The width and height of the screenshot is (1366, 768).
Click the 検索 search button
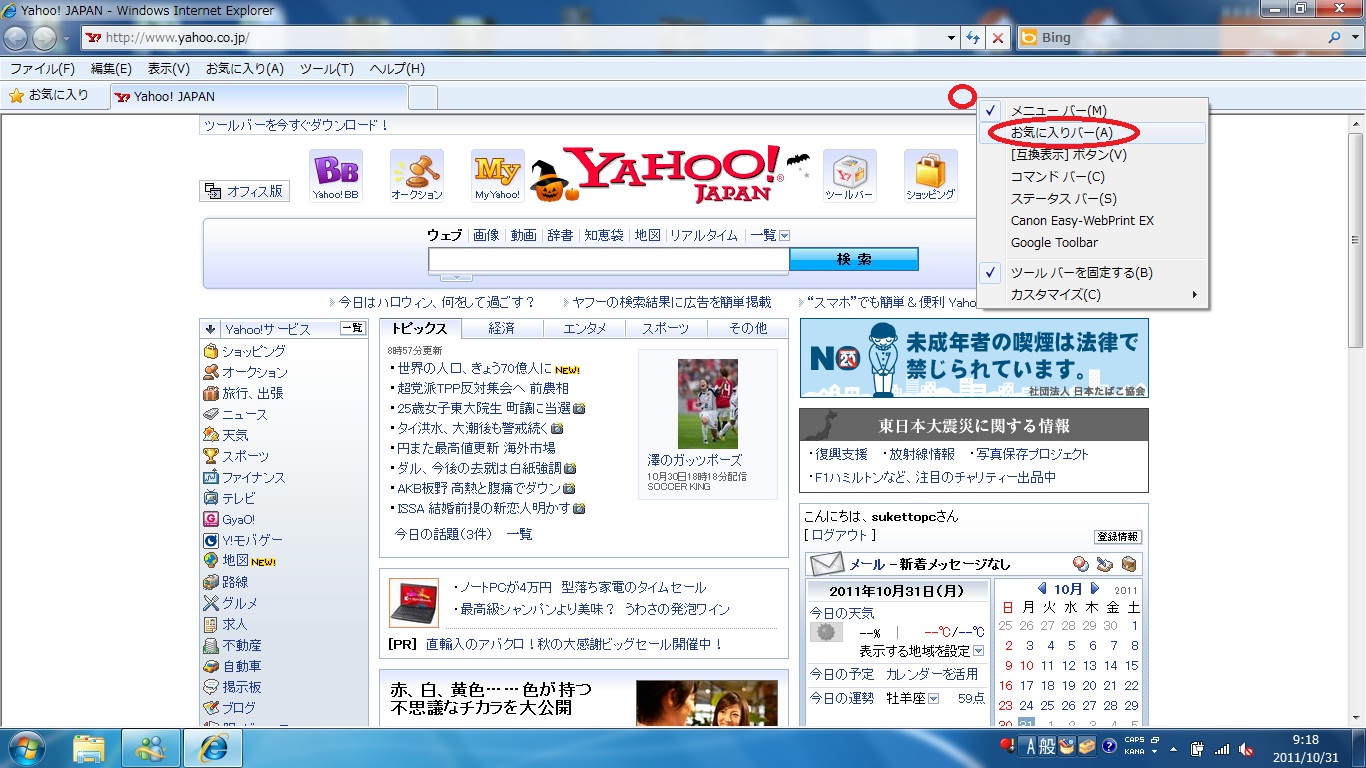[x=854, y=259]
